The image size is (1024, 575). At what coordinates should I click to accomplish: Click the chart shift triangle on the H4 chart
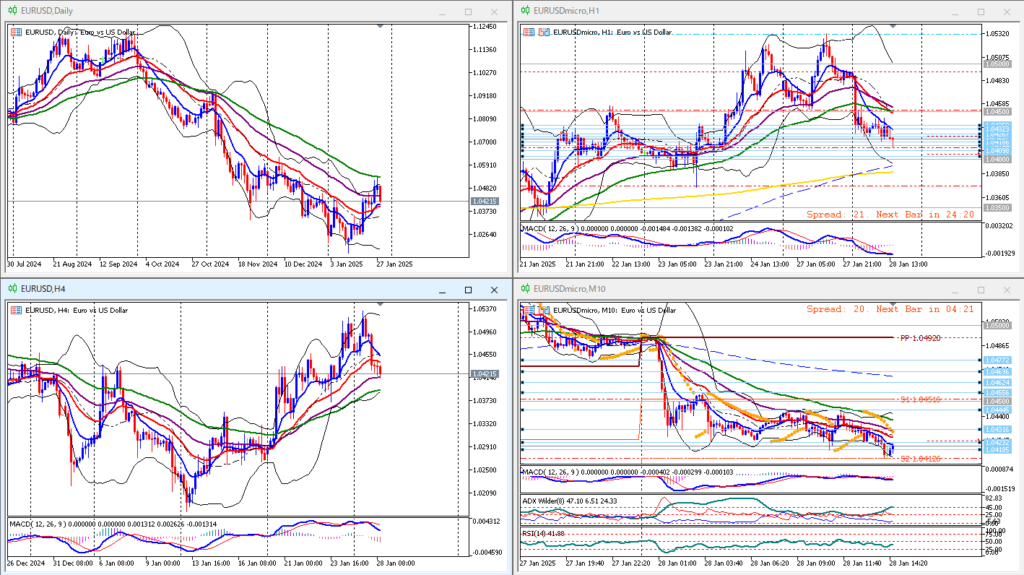click(380, 304)
